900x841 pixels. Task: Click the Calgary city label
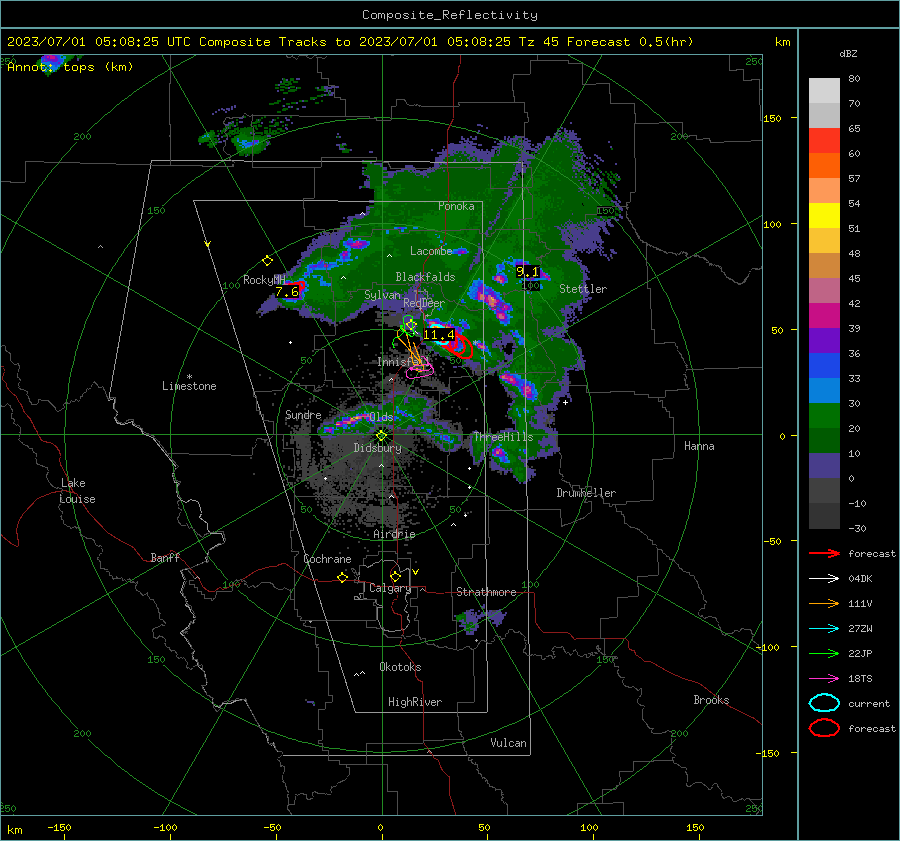390,588
